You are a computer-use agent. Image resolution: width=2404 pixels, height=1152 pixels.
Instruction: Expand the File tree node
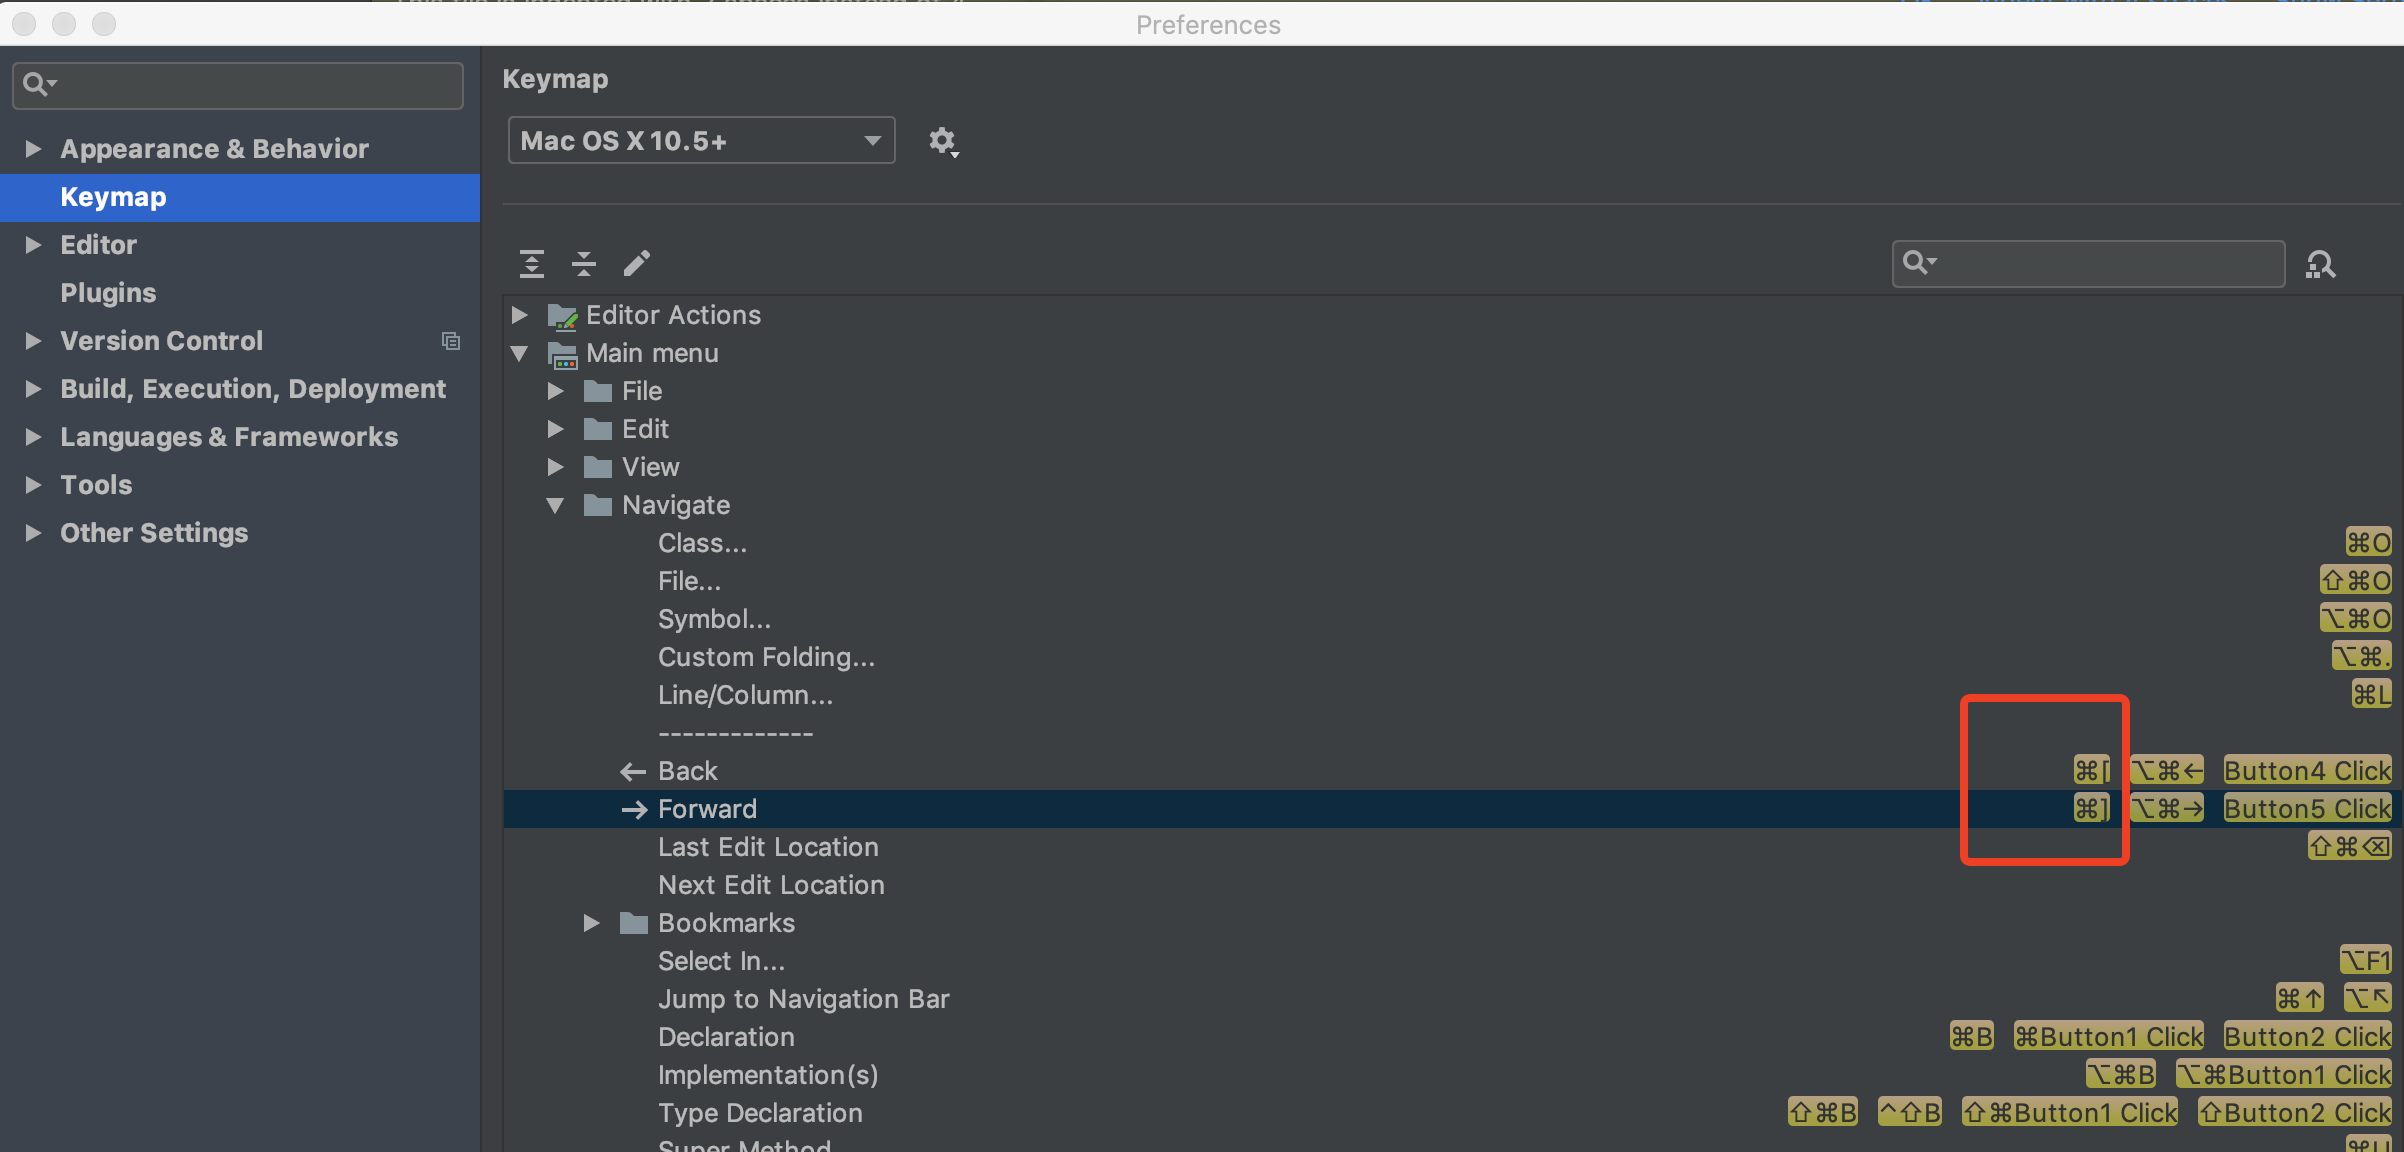pos(554,391)
